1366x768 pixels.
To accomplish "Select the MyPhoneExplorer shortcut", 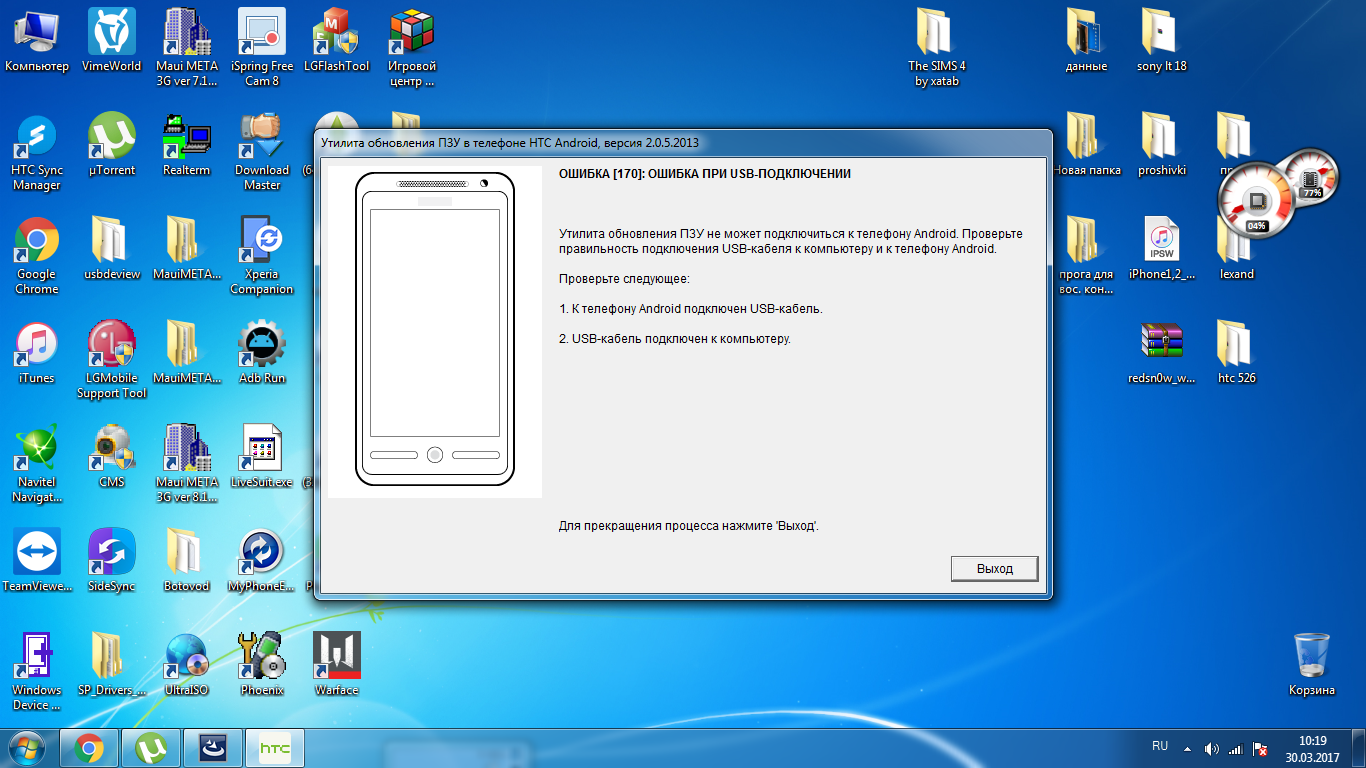I will (262, 561).
